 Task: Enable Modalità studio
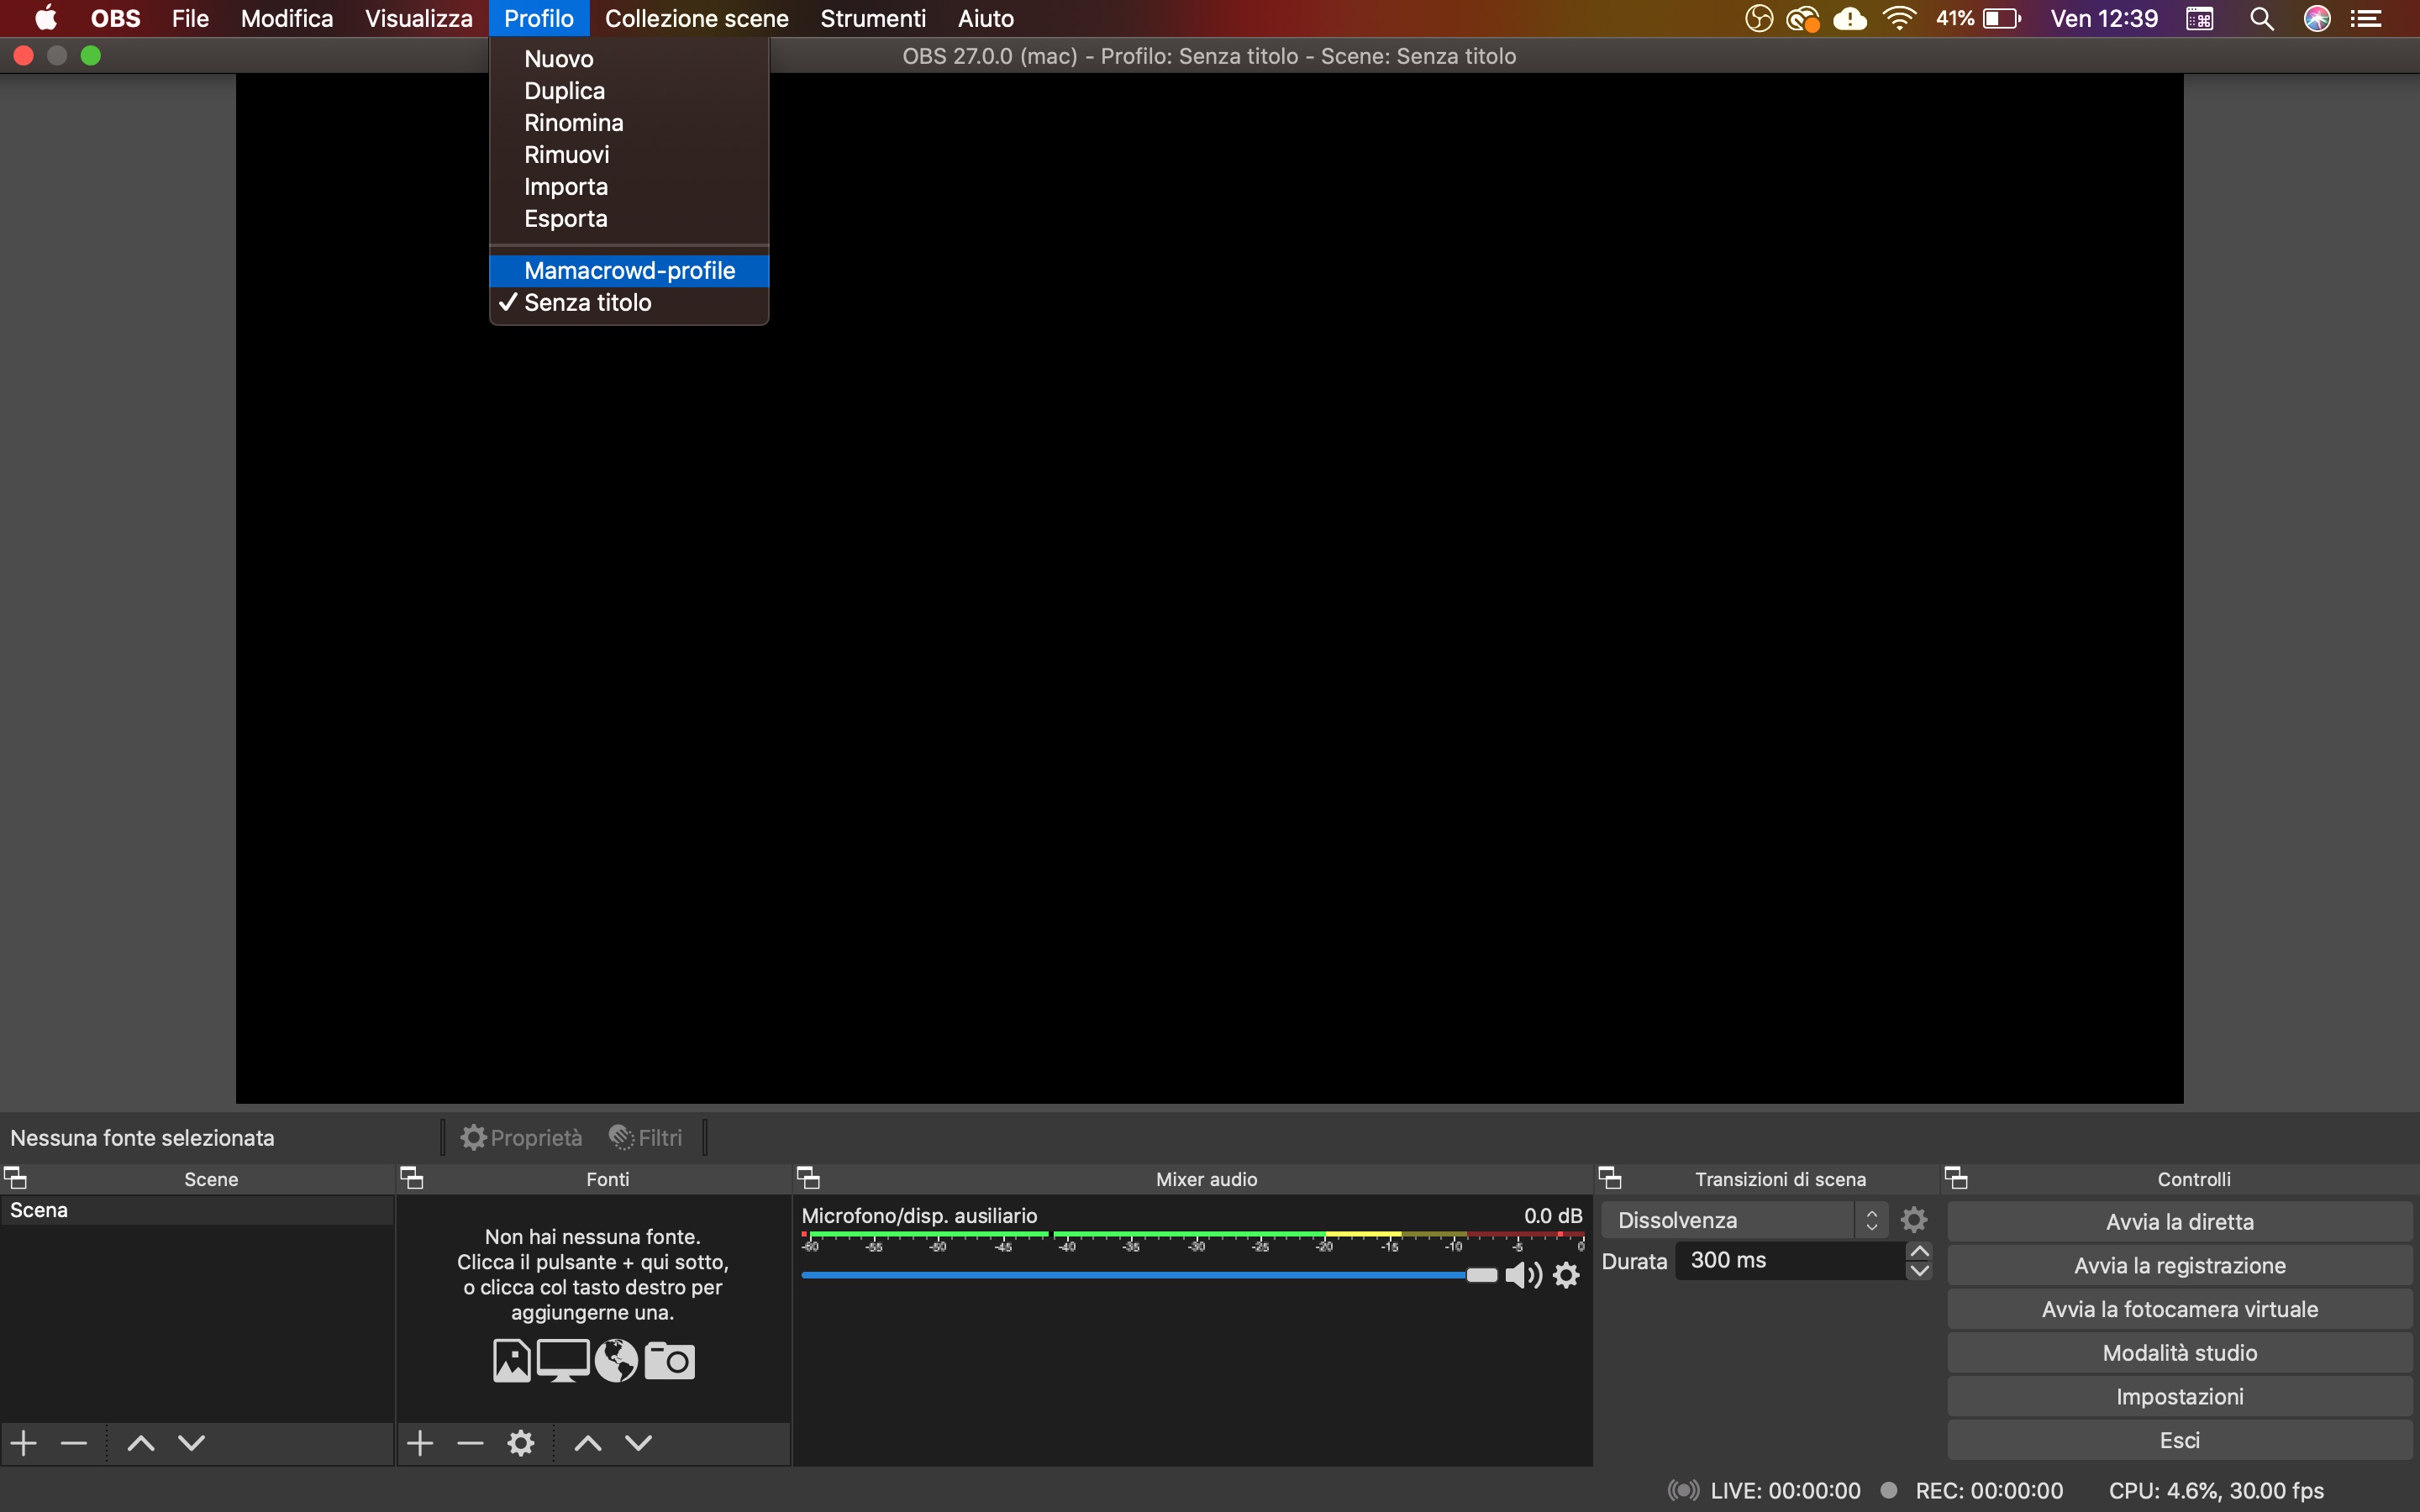(x=2180, y=1353)
